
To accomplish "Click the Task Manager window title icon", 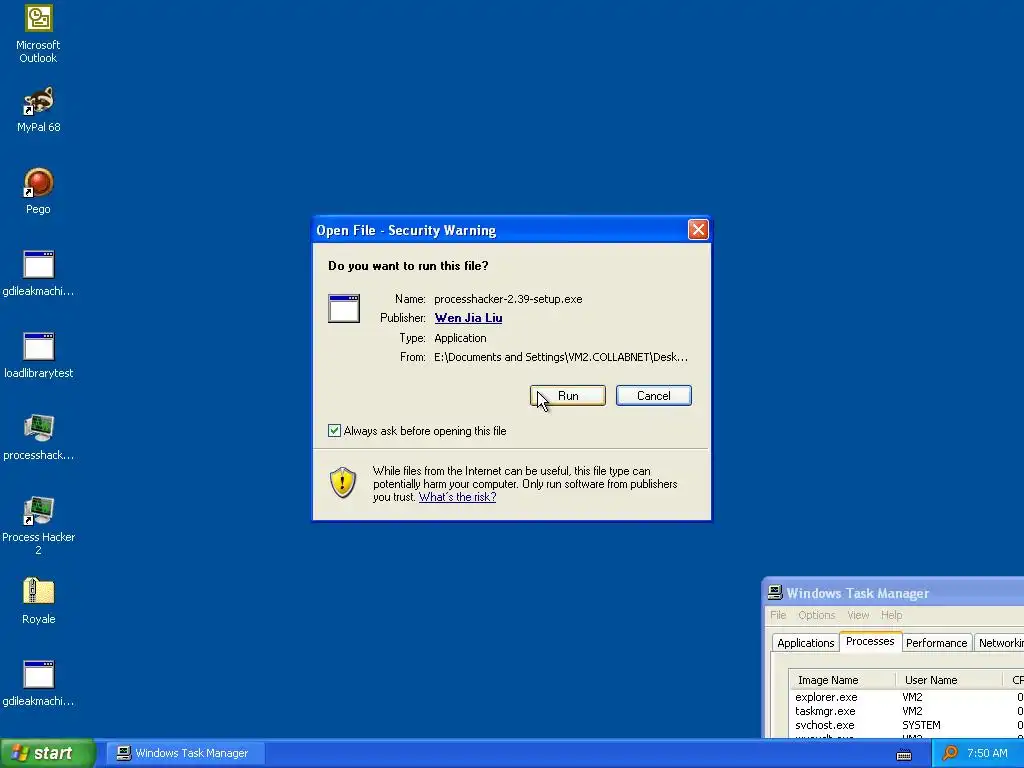I will (775, 593).
